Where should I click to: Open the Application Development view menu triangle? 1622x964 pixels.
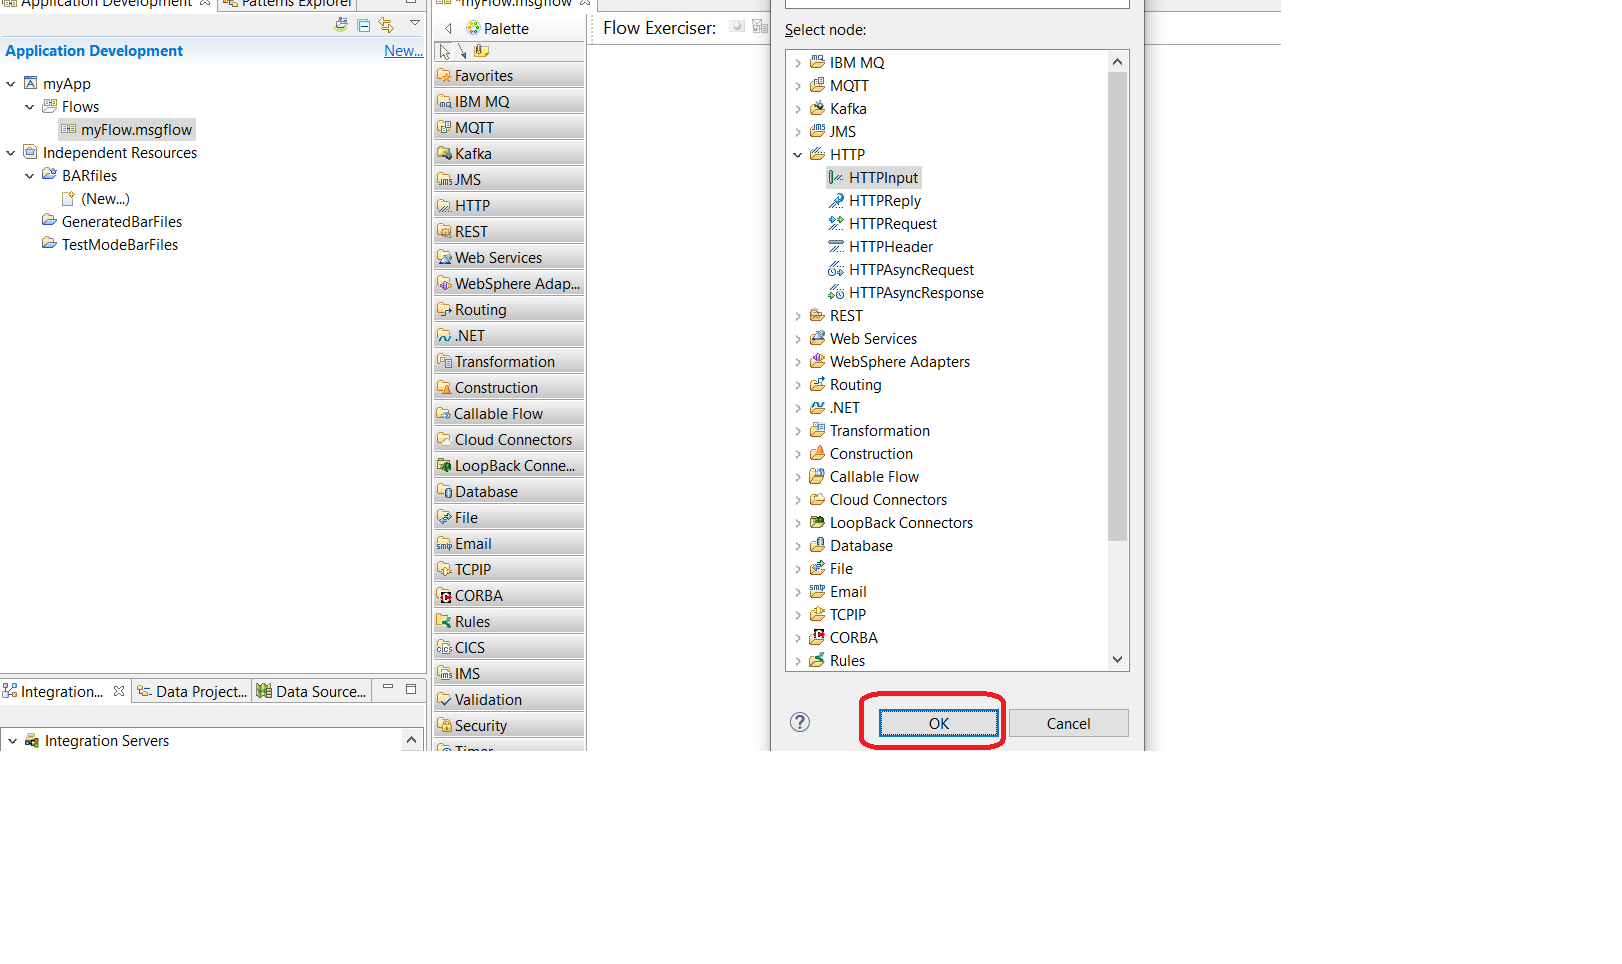414,23
